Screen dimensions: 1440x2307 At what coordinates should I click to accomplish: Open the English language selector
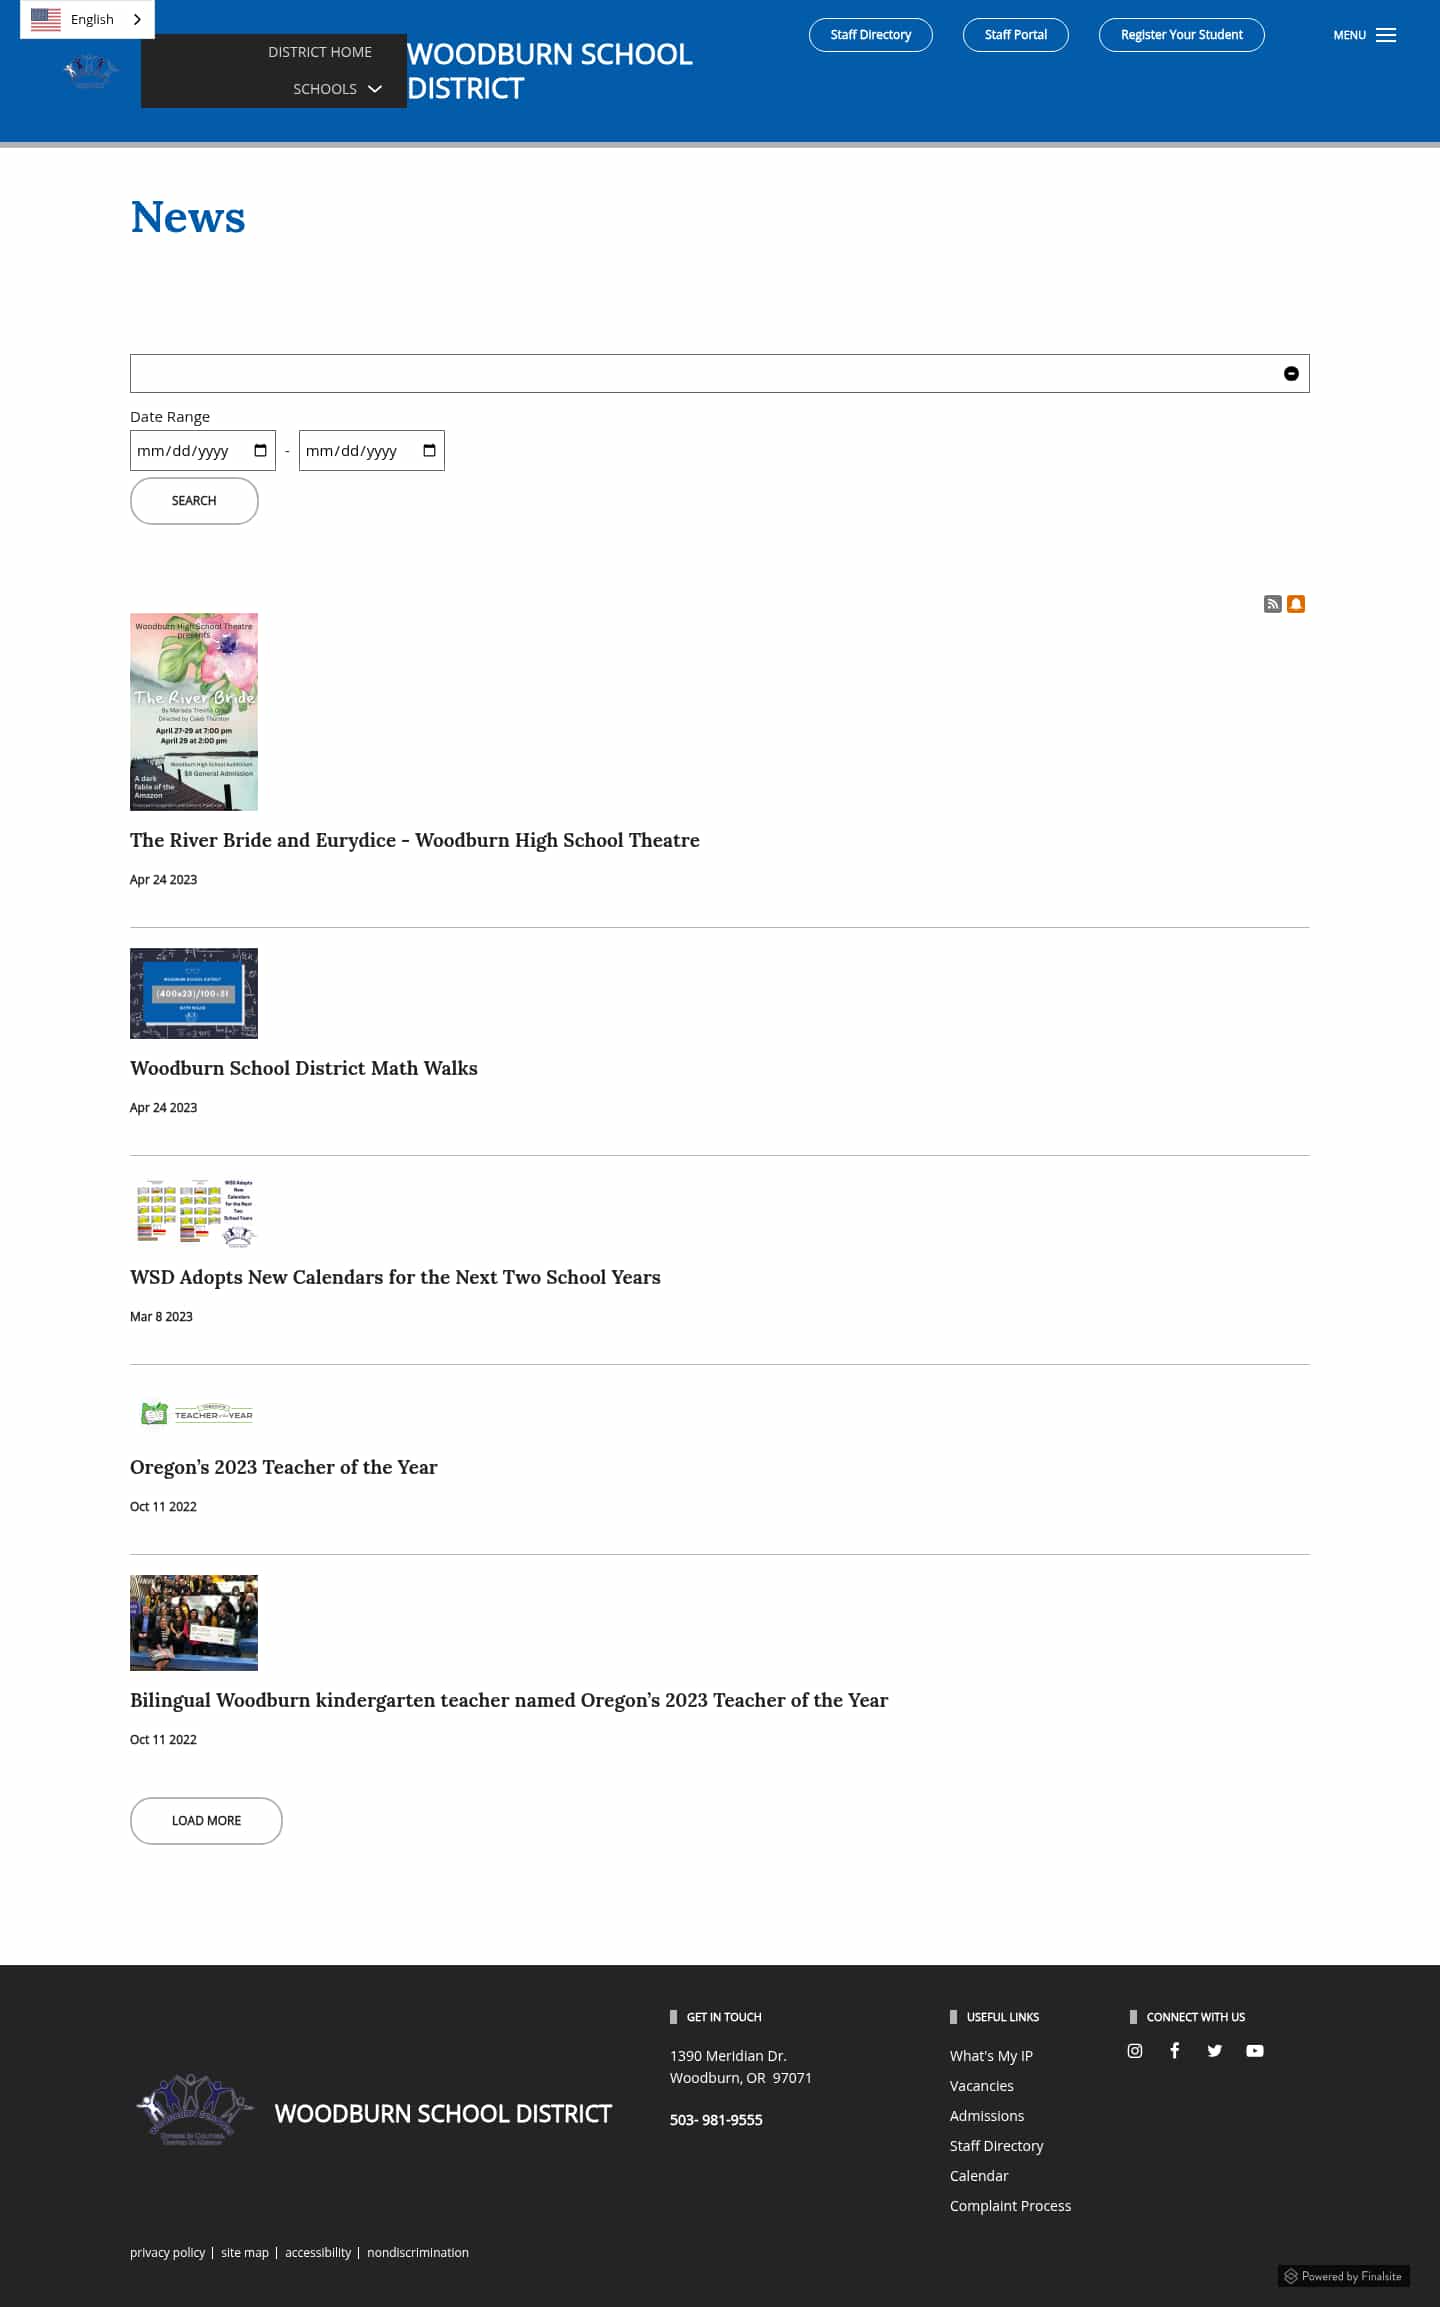(87, 19)
